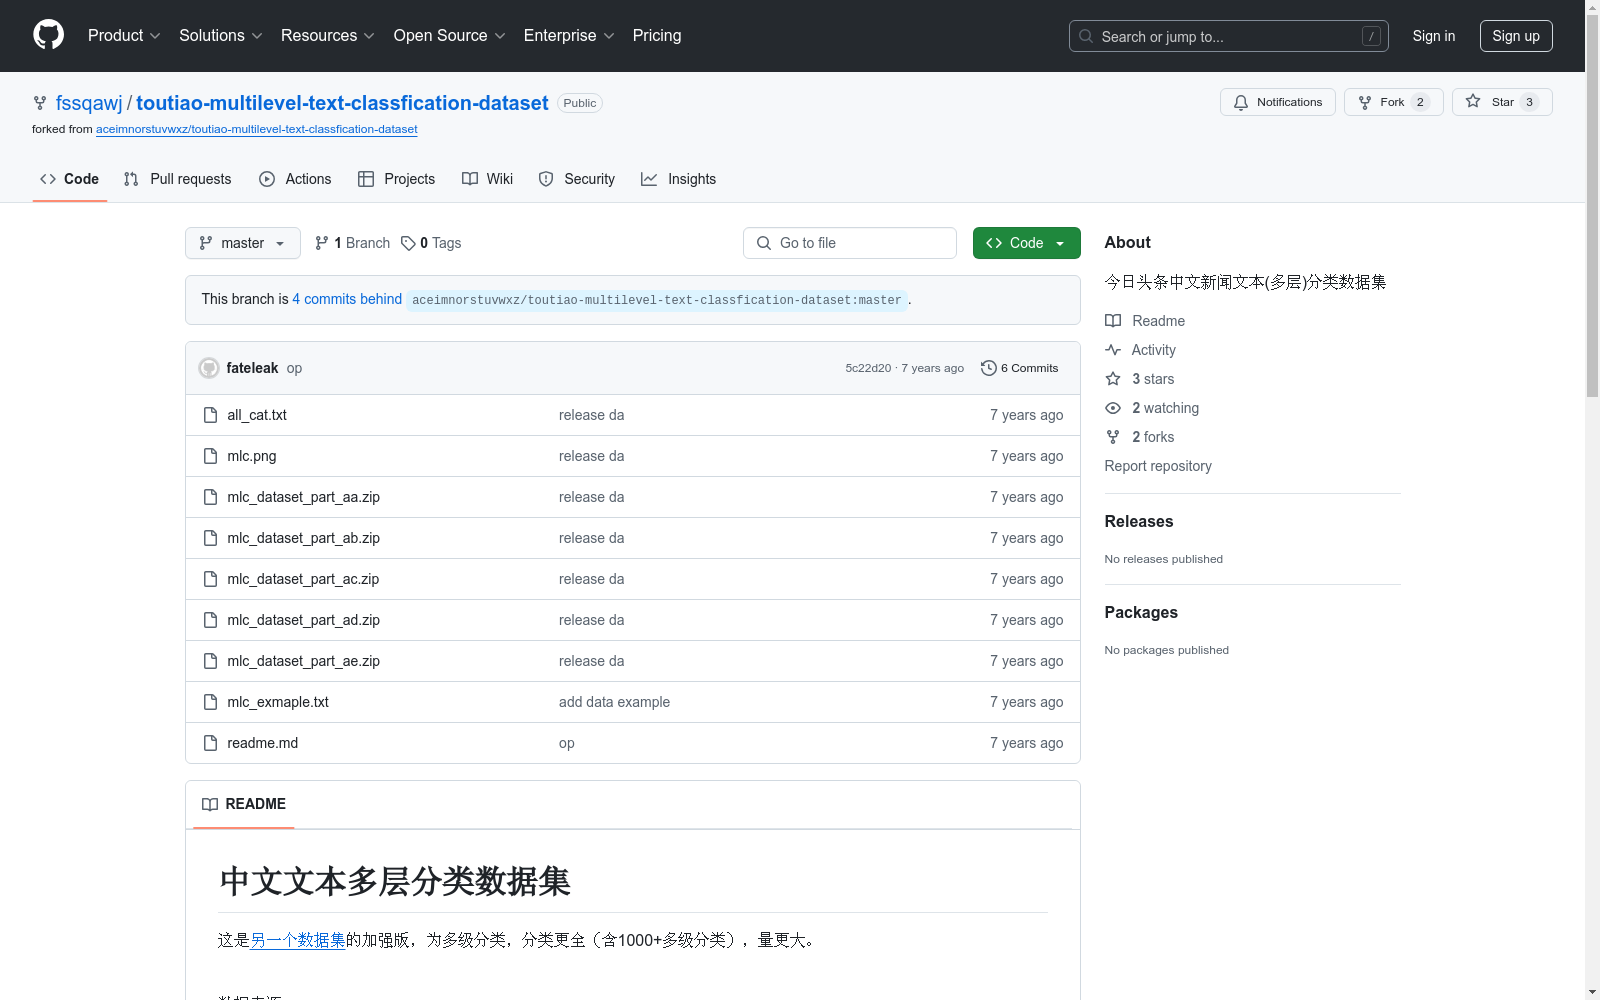
Task: Open the green Code dropdown button
Action: tap(1027, 243)
